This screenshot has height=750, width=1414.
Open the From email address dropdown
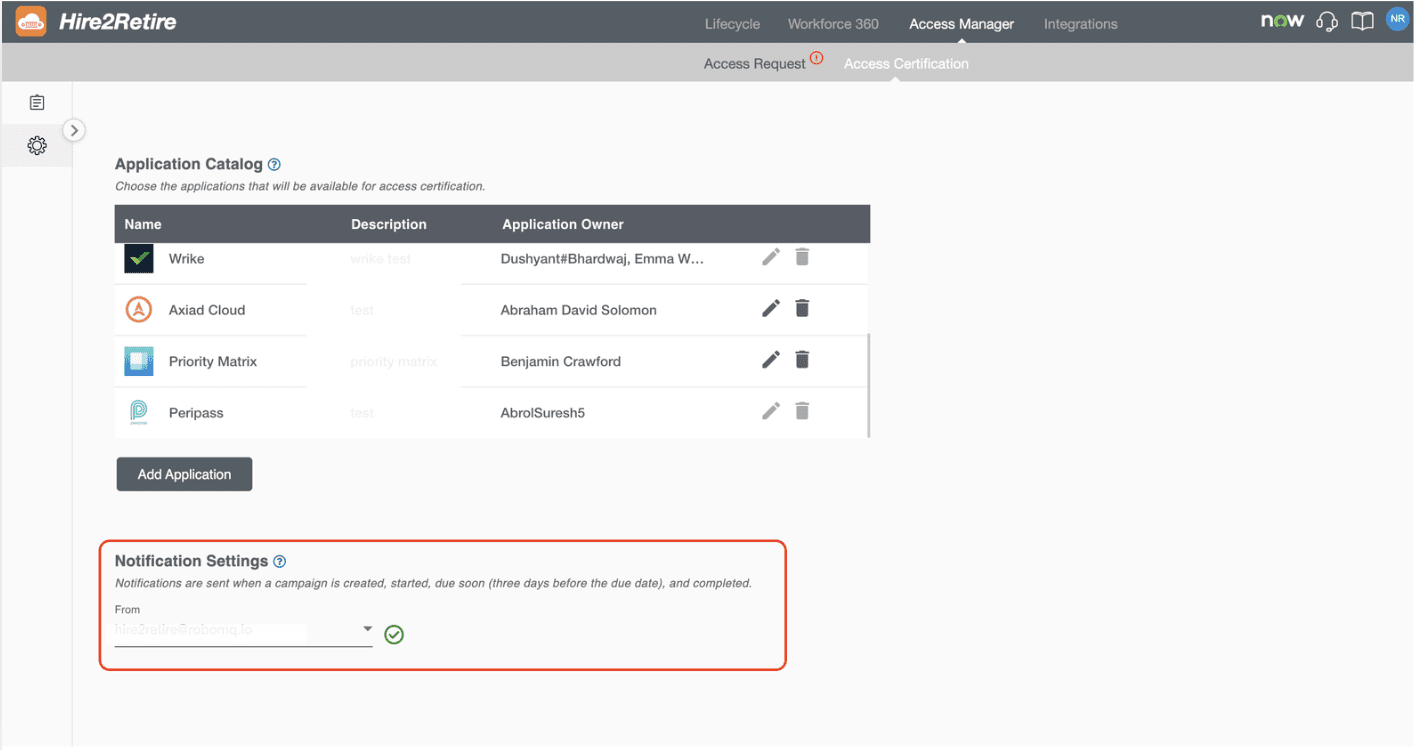tap(367, 630)
